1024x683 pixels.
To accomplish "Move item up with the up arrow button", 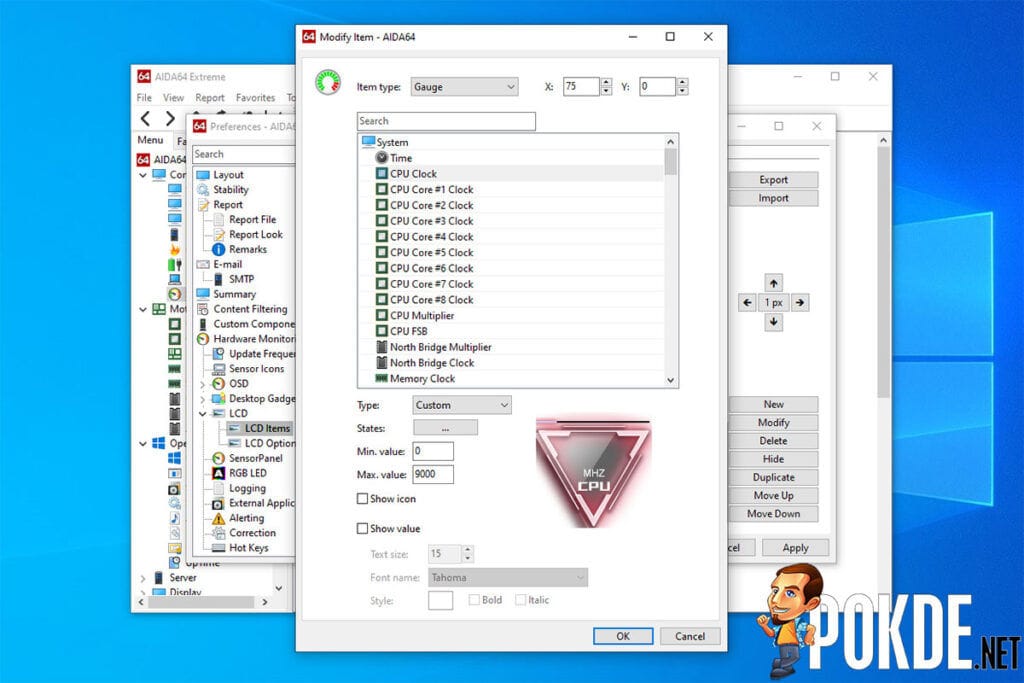I will [774, 283].
